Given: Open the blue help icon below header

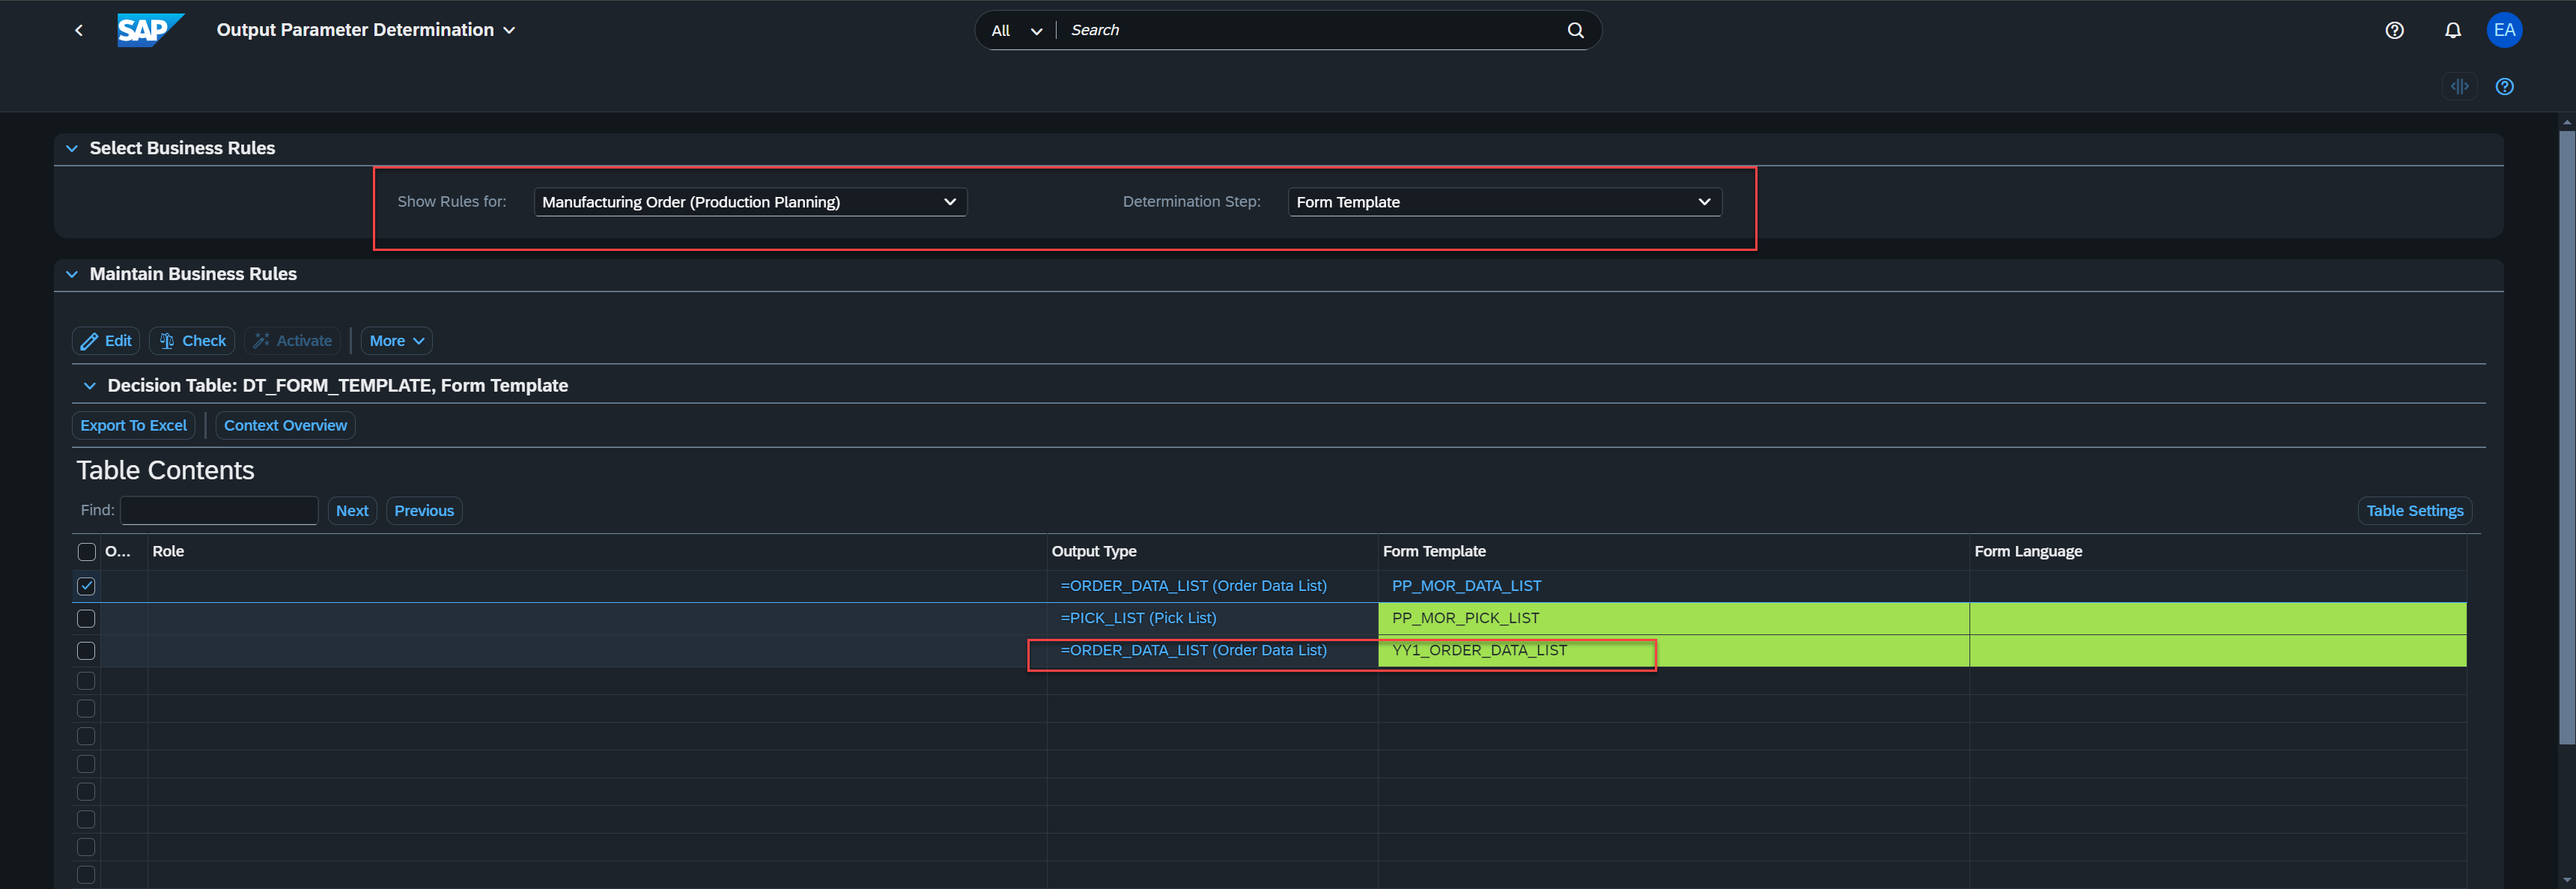Looking at the screenshot, I should click(x=2504, y=86).
